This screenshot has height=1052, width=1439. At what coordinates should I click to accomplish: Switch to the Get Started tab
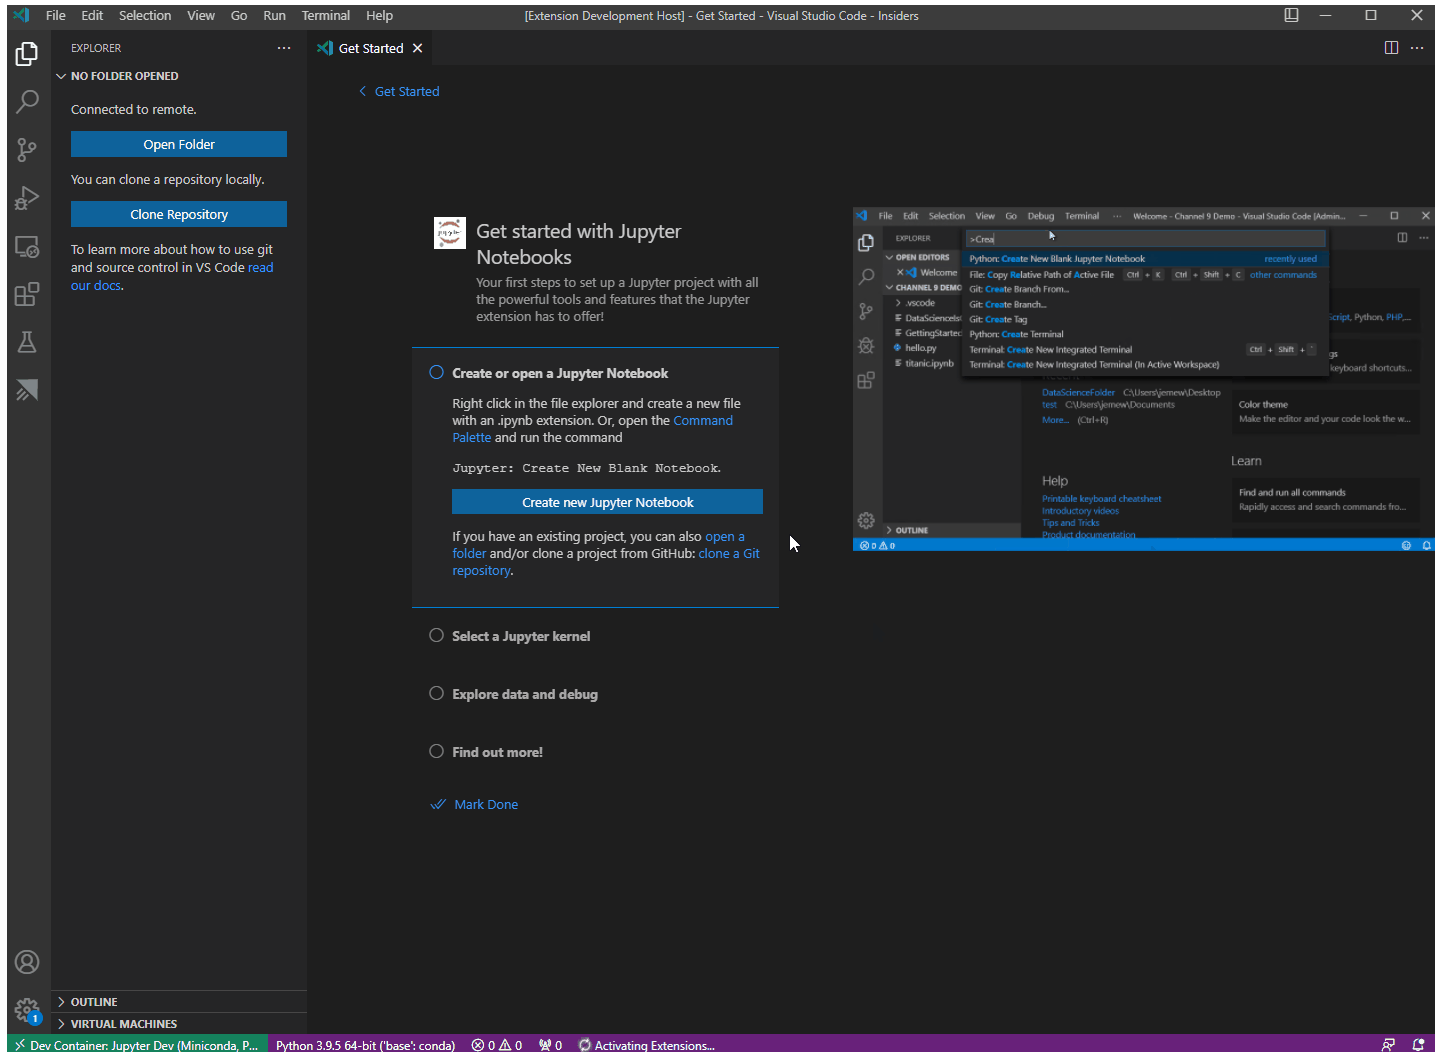coord(370,48)
